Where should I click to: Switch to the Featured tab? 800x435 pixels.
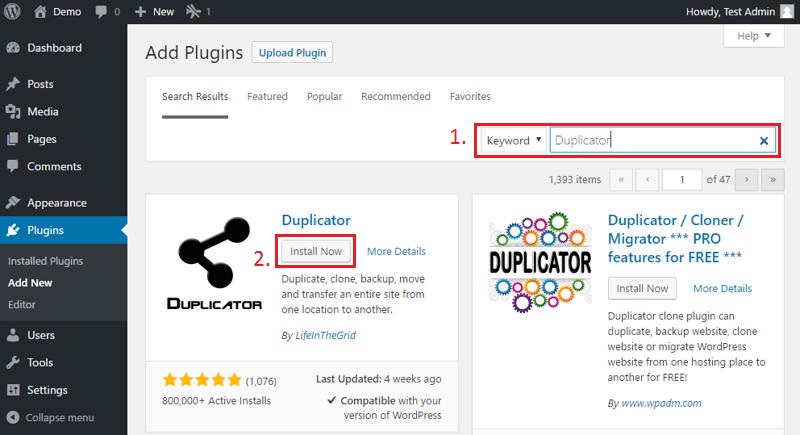tap(267, 96)
